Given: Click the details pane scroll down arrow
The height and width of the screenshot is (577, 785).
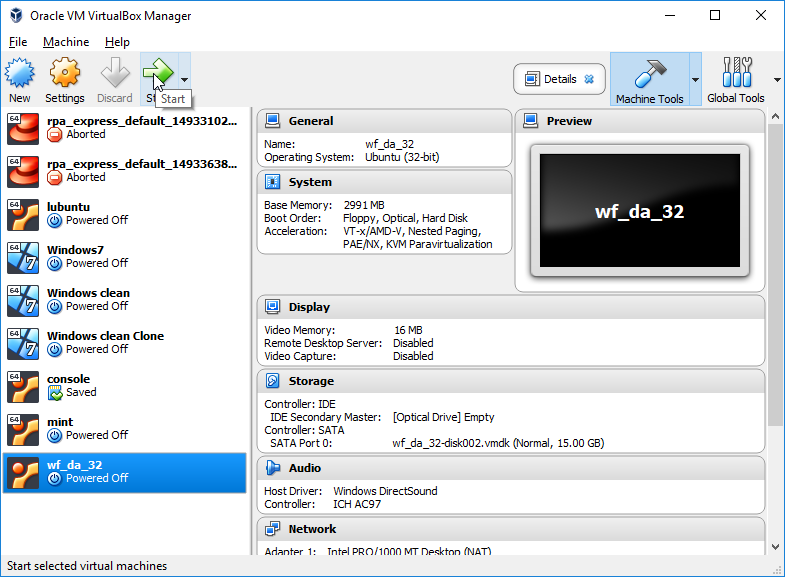Looking at the screenshot, I should (x=775, y=546).
